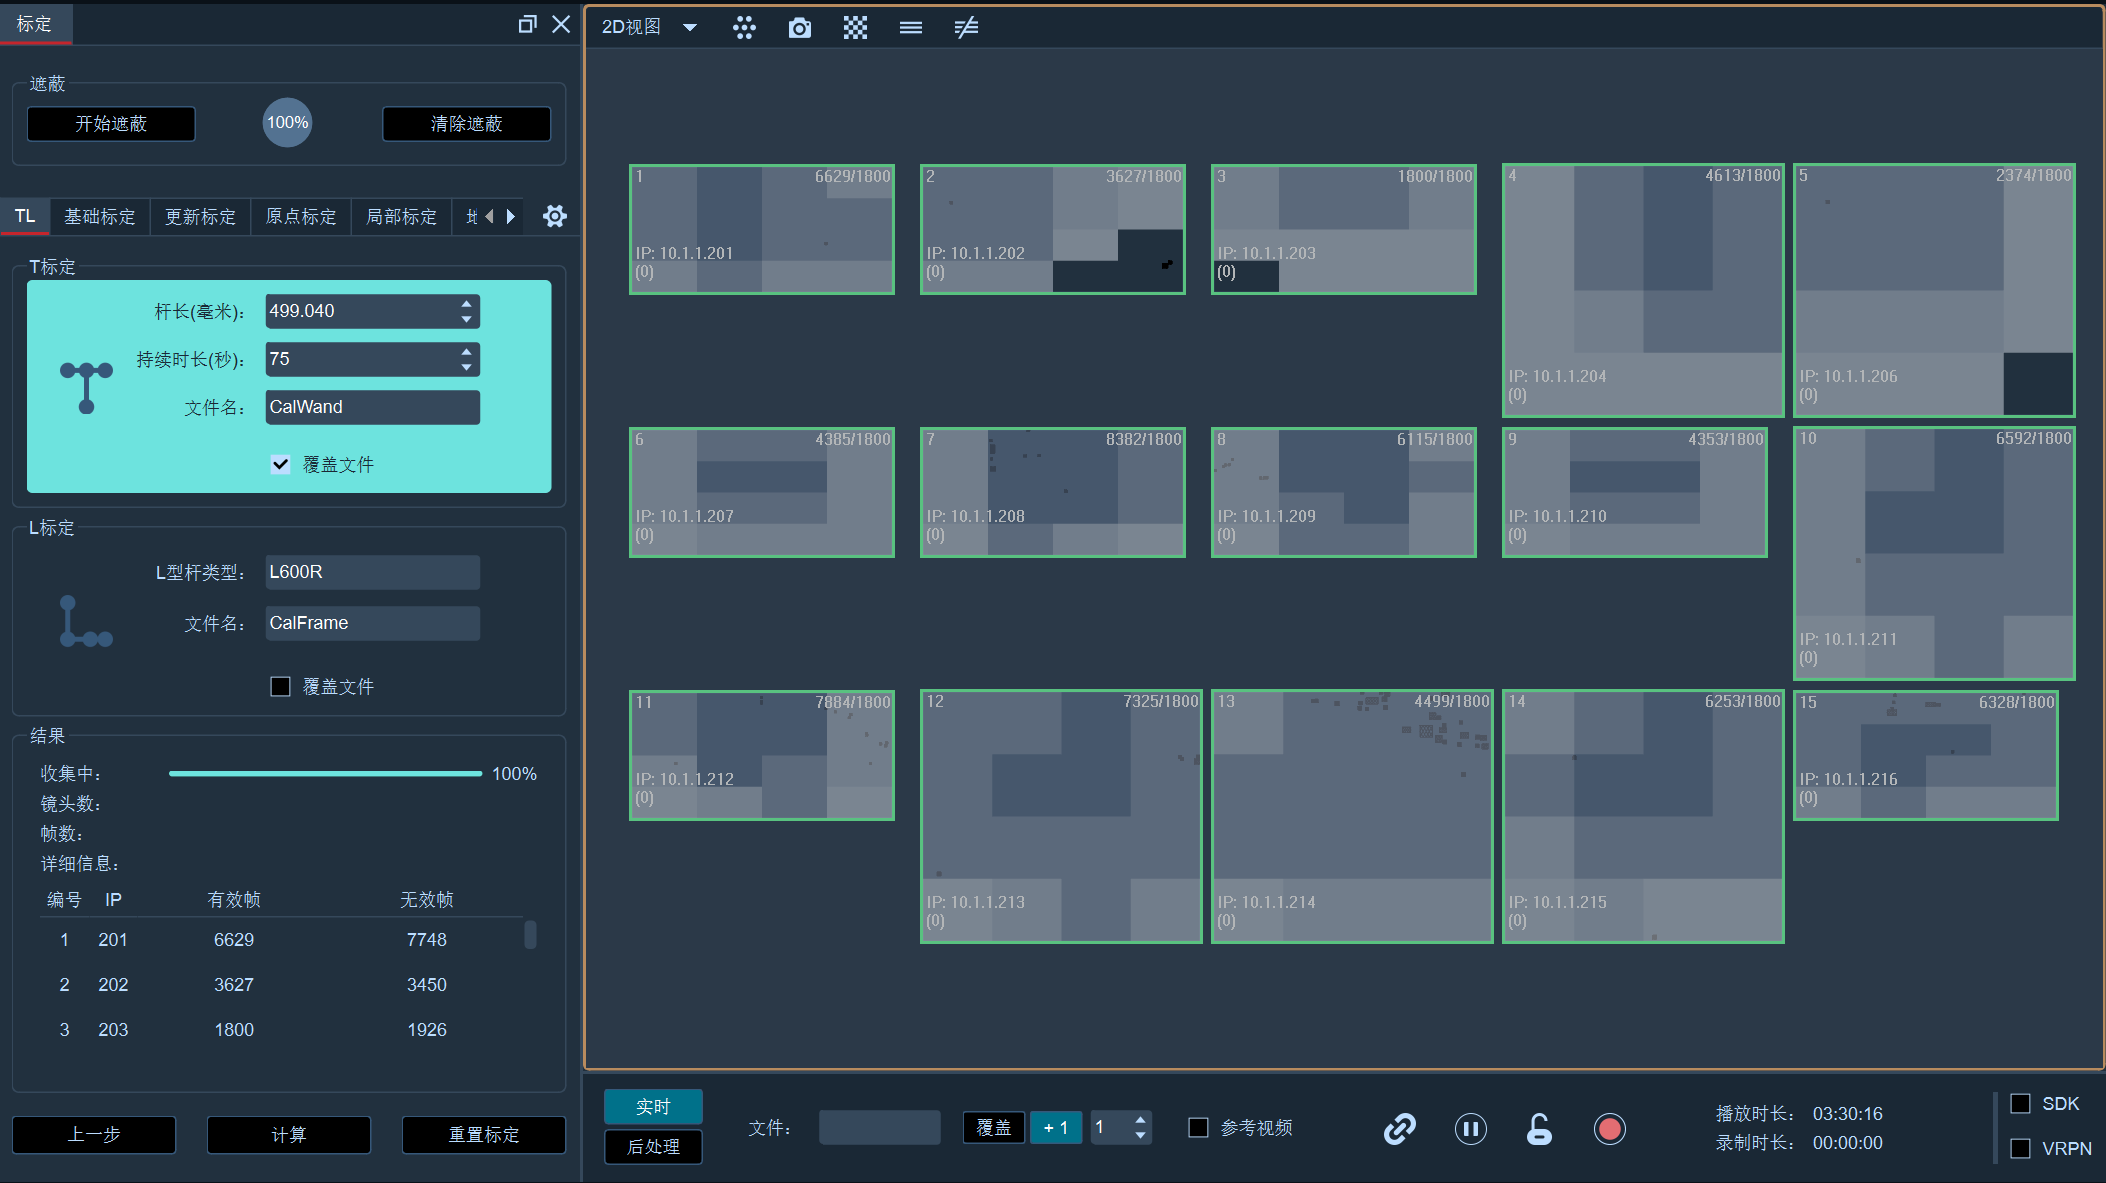Click the start masking button (开始遮蔽)

pyautogui.click(x=111, y=124)
